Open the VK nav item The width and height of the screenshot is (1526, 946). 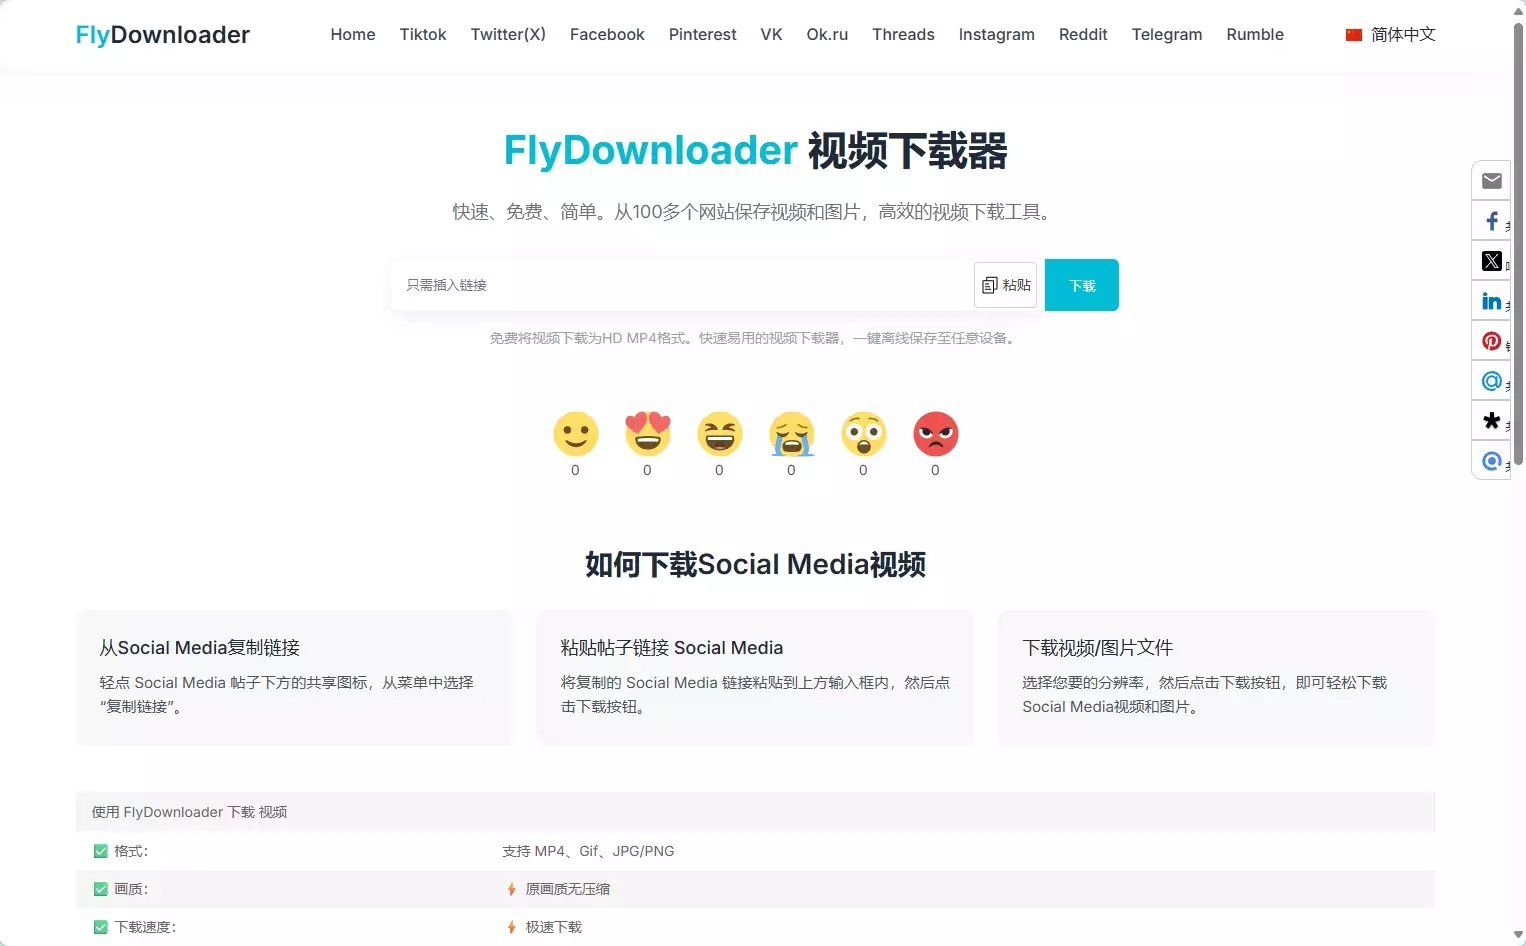771,35
